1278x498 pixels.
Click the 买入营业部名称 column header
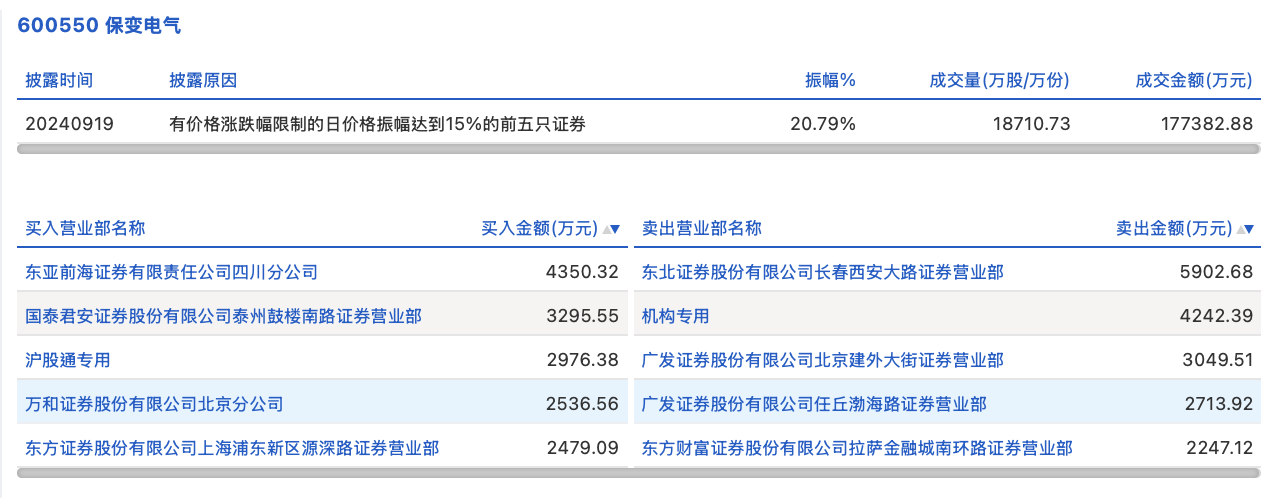[85, 228]
